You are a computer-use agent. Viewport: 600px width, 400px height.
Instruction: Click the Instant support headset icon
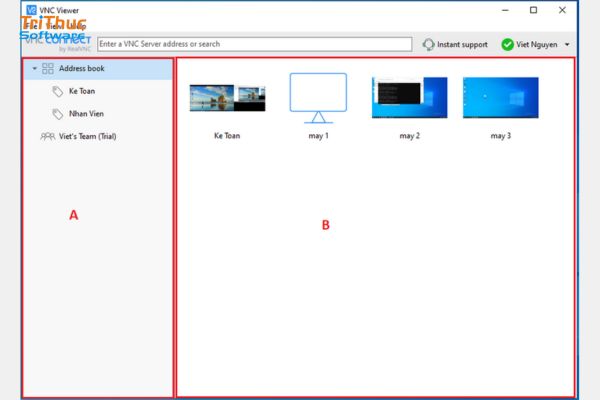tap(429, 44)
